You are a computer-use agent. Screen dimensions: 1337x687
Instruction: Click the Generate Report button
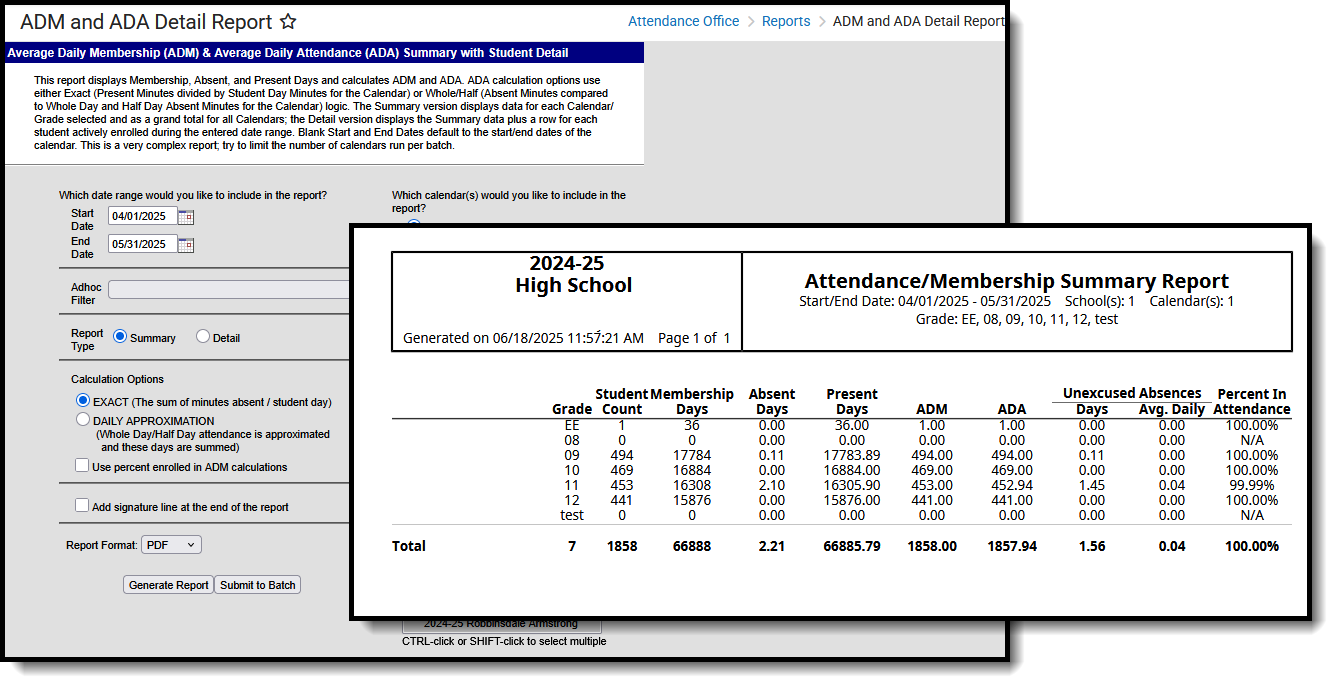(169, 585)
